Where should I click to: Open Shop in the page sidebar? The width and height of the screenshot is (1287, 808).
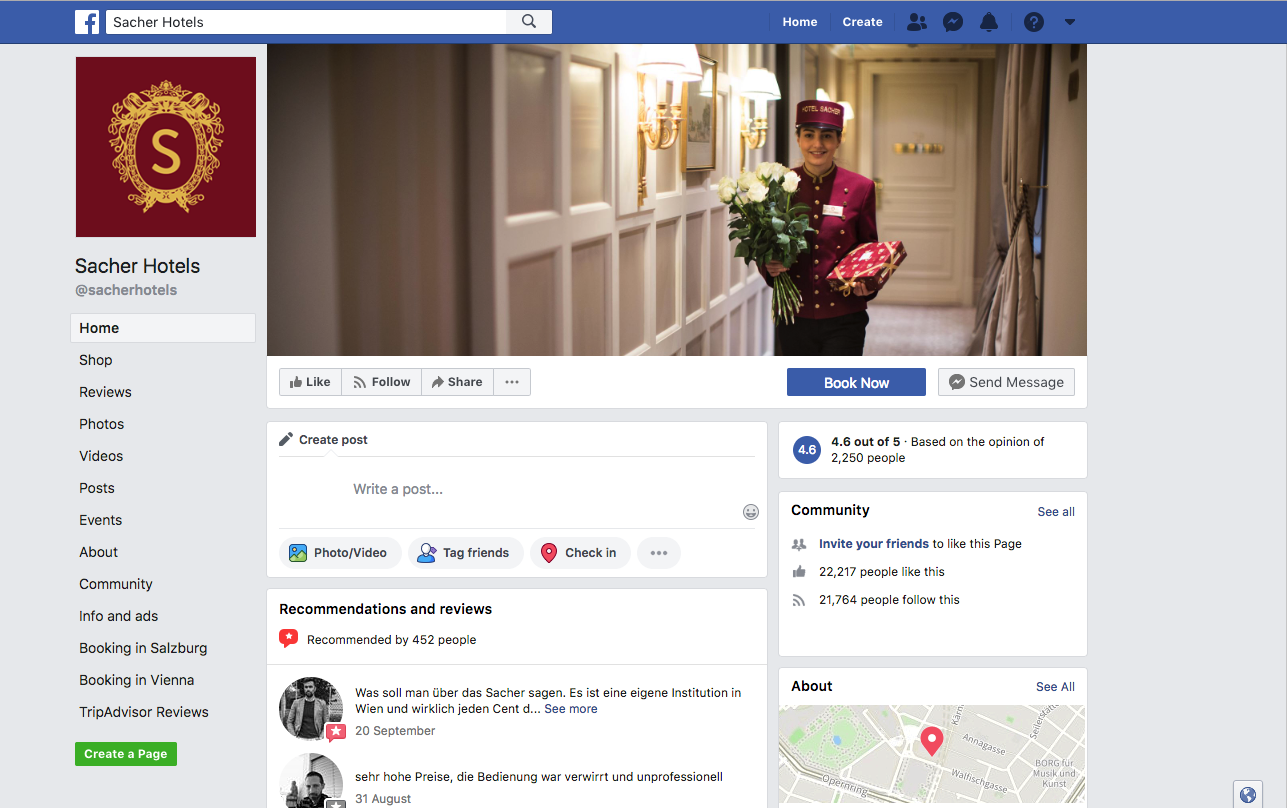[x=96, y=360]
